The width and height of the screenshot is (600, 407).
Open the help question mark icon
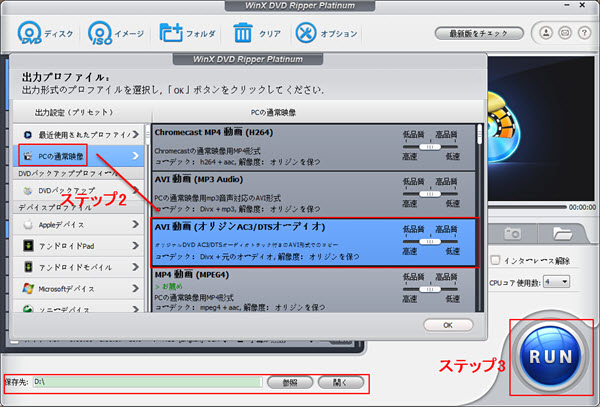click(x=584, y=33)
